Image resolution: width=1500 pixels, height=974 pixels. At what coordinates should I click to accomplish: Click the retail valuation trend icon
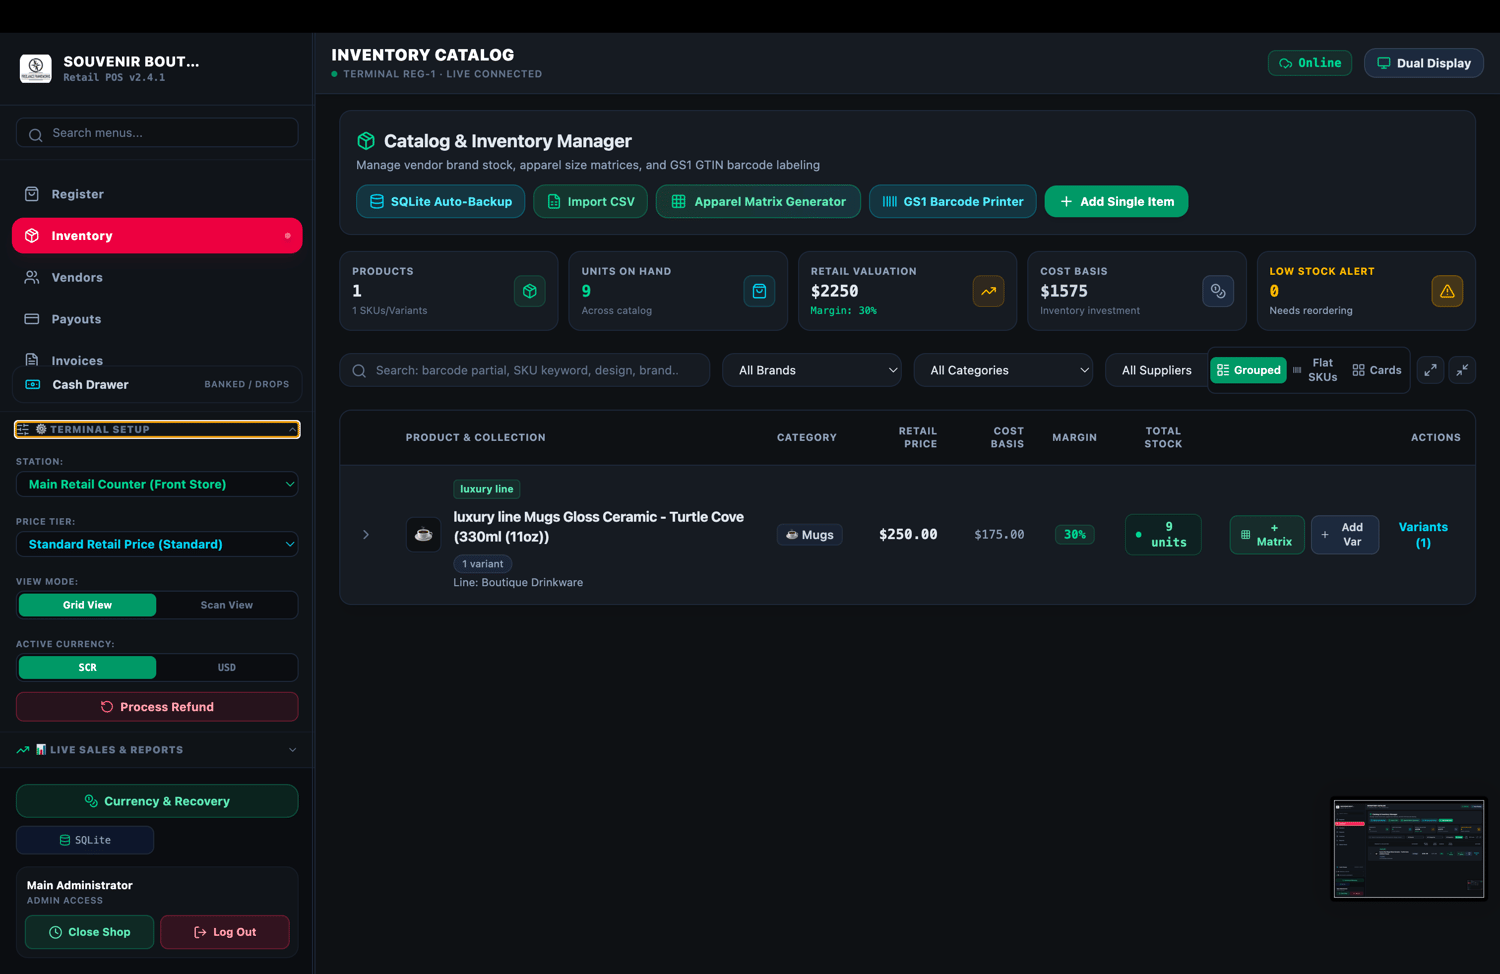pos(988,291)
